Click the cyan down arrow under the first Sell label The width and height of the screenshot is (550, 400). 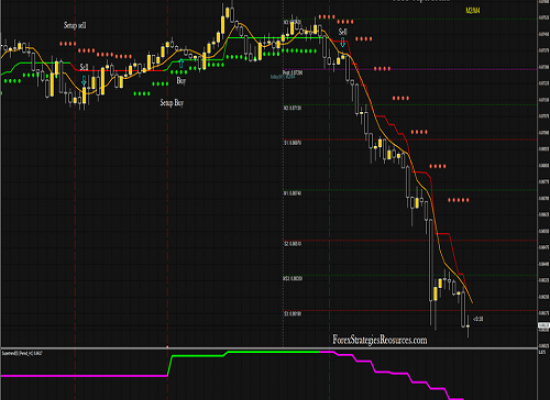(84, 80)
